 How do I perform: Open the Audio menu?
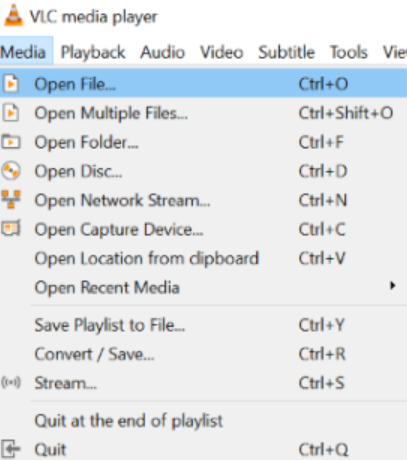coord(162,52)
